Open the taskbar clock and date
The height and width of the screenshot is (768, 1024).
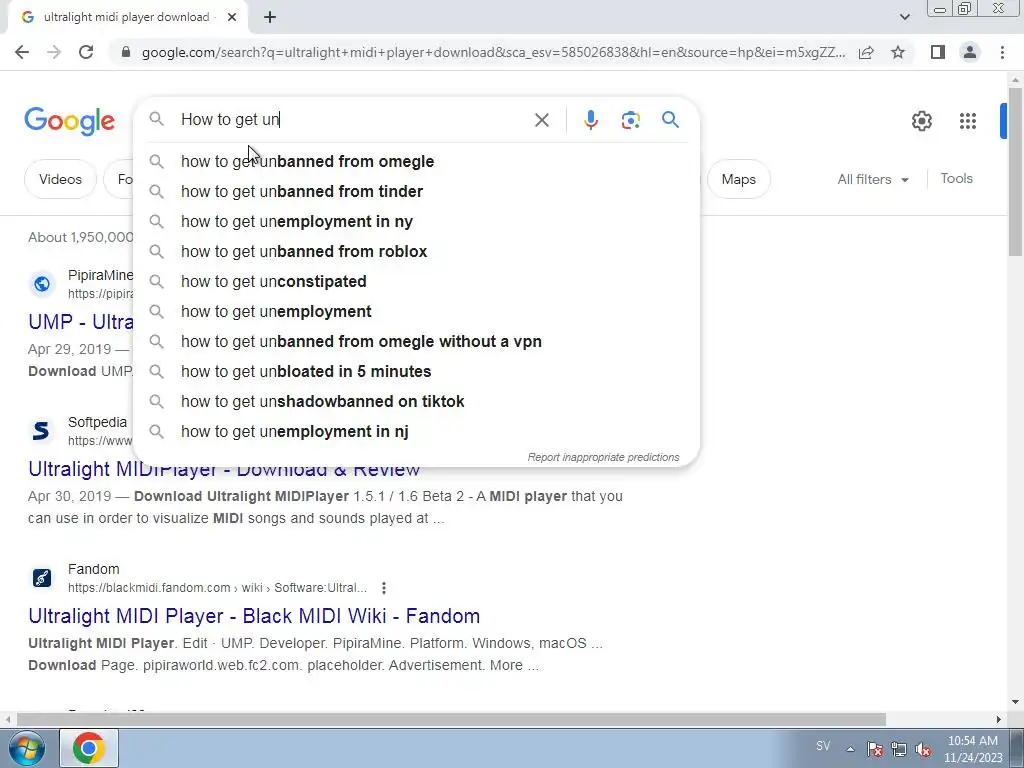coord(973,749)
